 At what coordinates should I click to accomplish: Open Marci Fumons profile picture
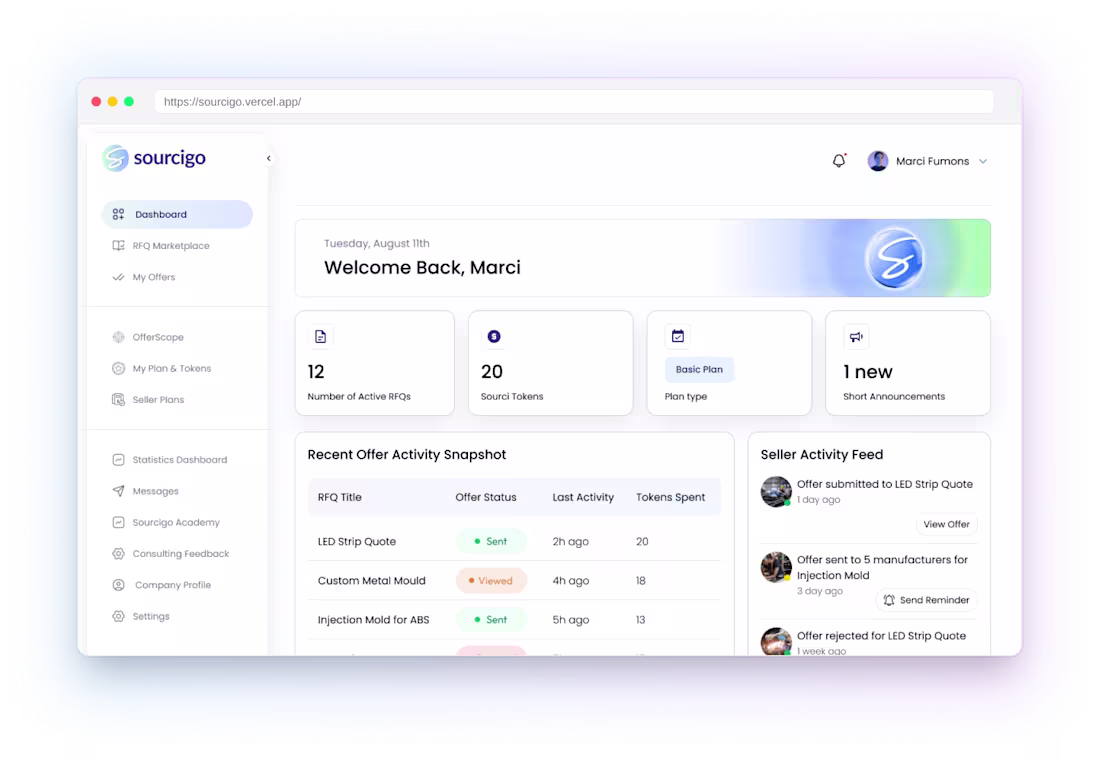[877, 161]
